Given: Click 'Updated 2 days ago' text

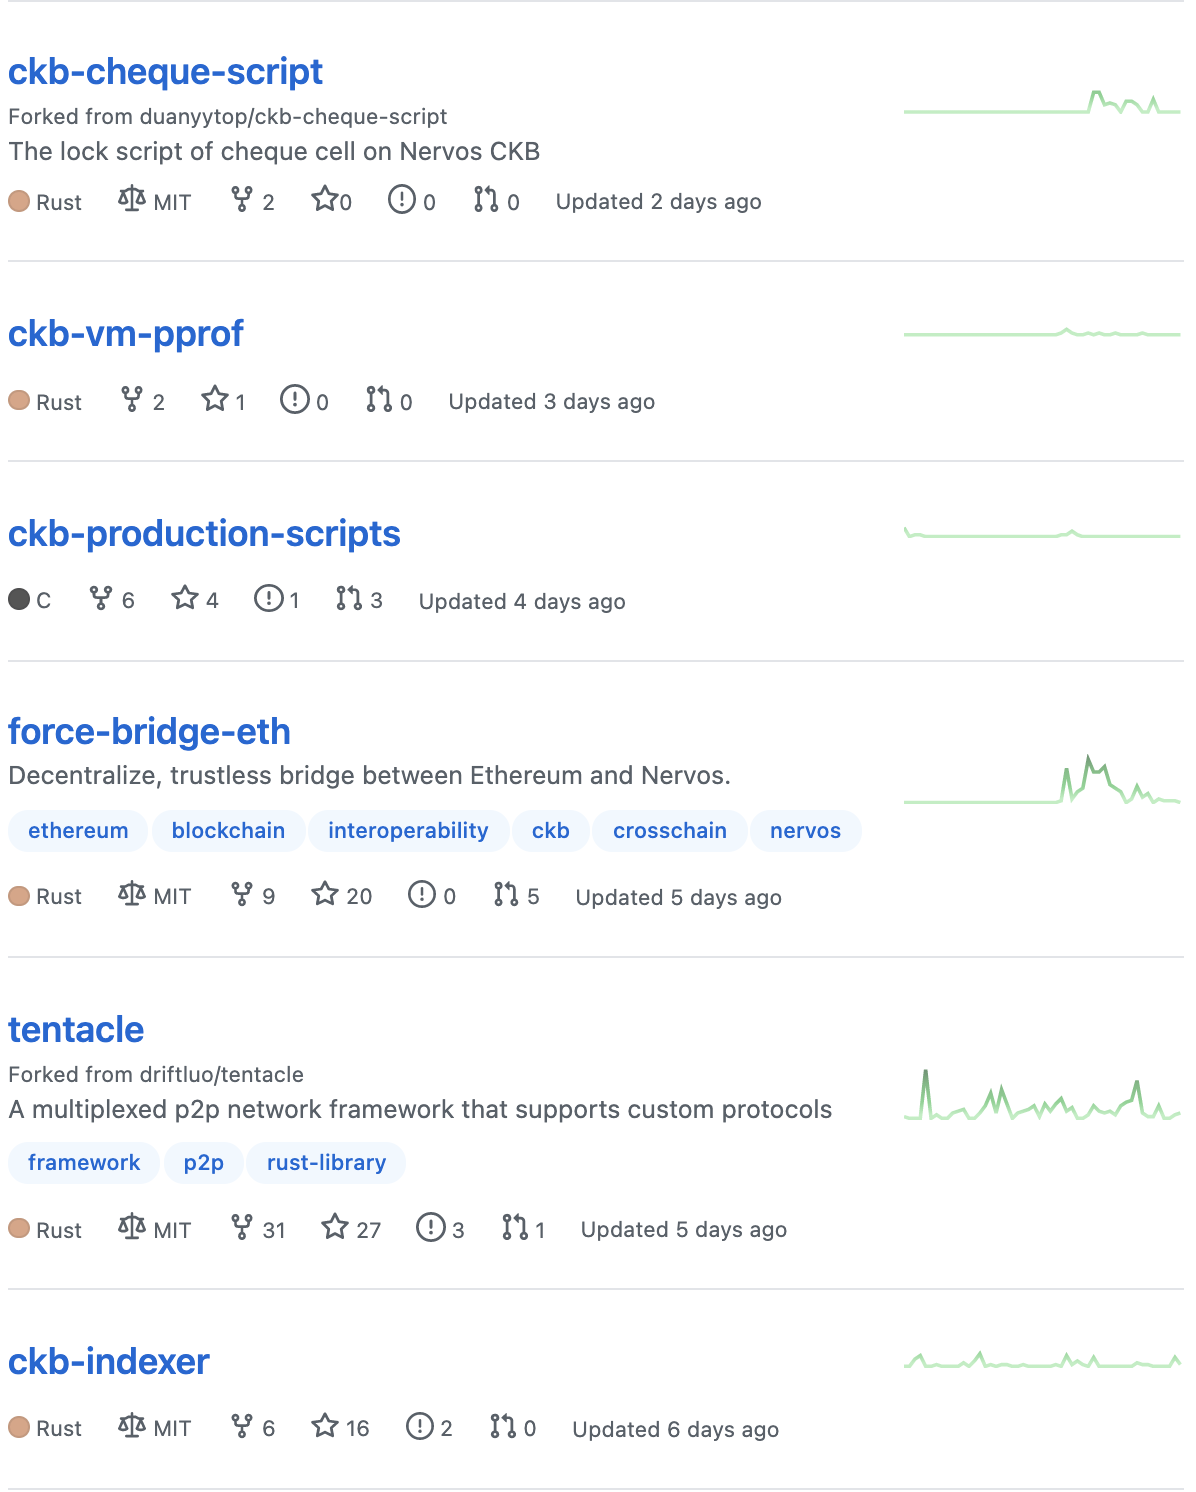Looking at the screenshot, I should tap(658, 202).
